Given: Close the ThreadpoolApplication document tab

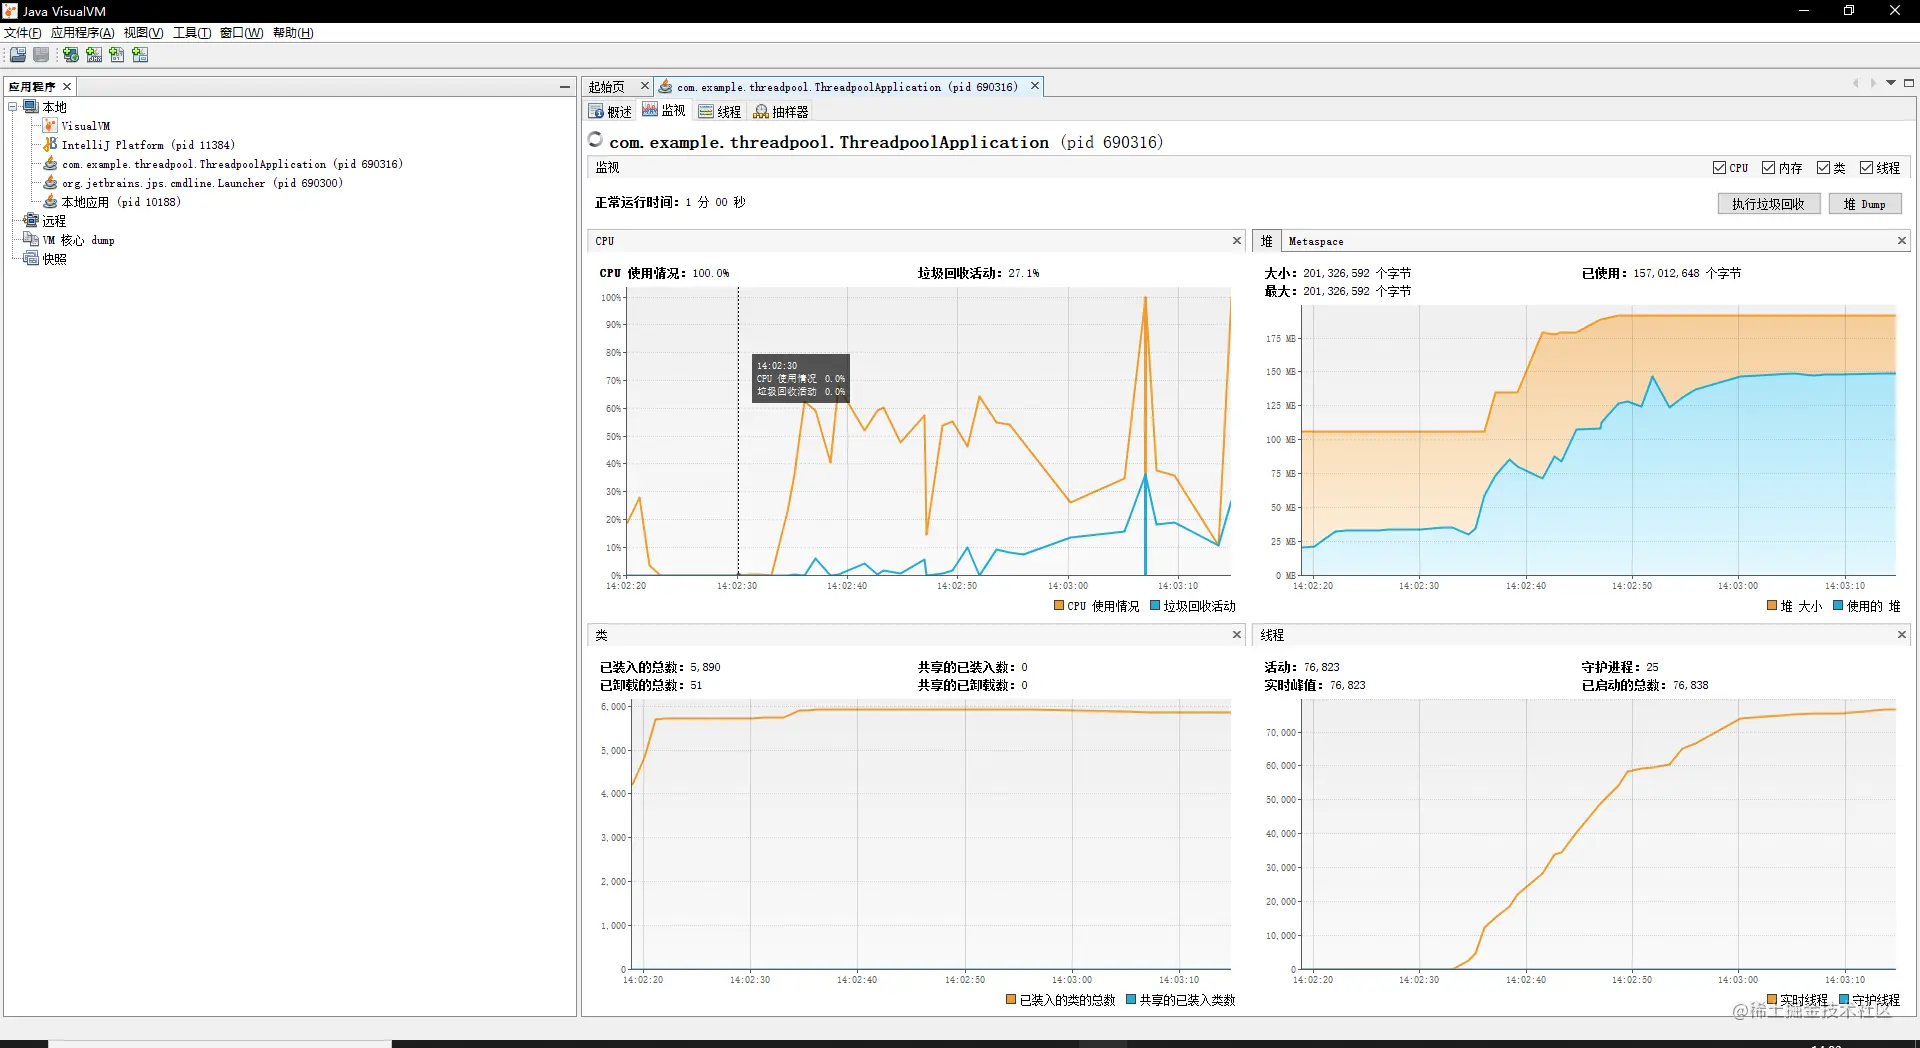Looking at the screenshot, I should tap(1035, 86).
